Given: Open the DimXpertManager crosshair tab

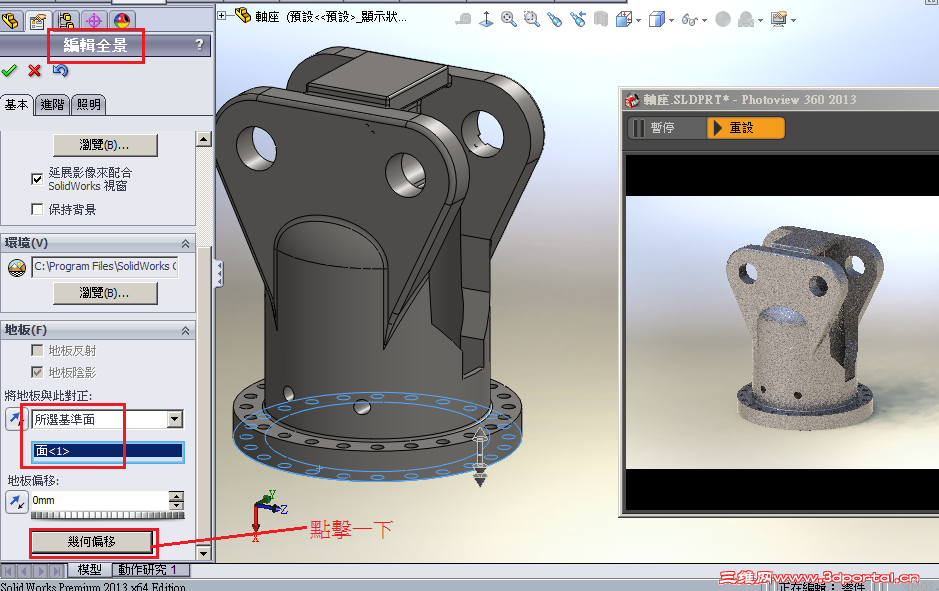Looking at the screenshot, I should pyautogui.click(x=94, y=21).
